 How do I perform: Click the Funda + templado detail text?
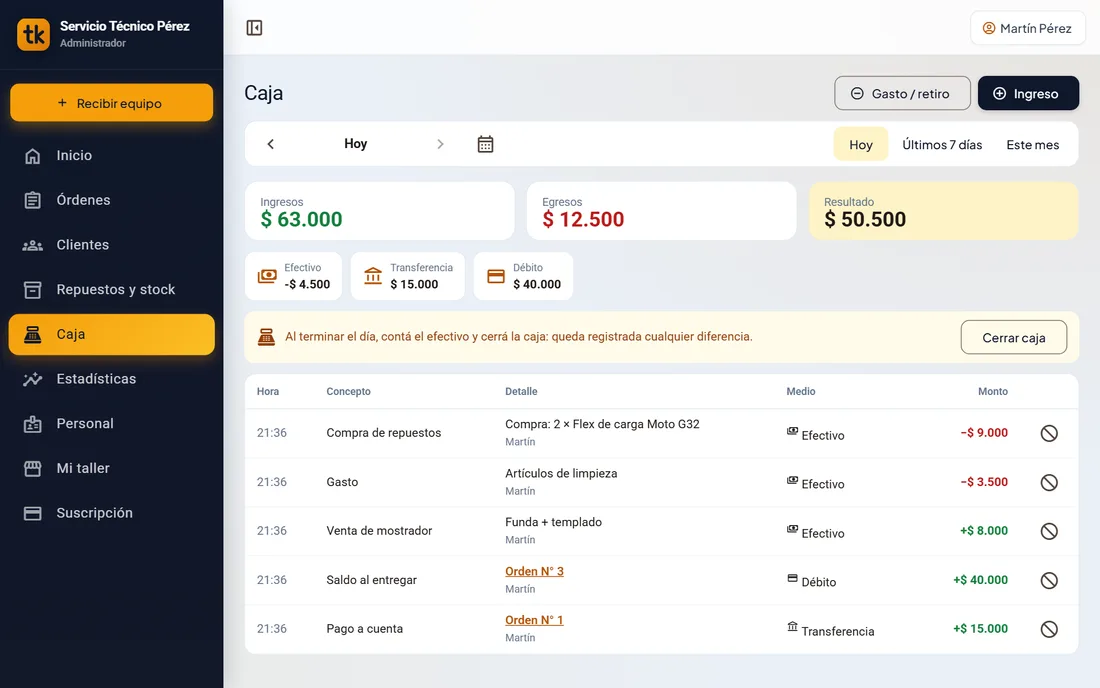tap(554, 522)
